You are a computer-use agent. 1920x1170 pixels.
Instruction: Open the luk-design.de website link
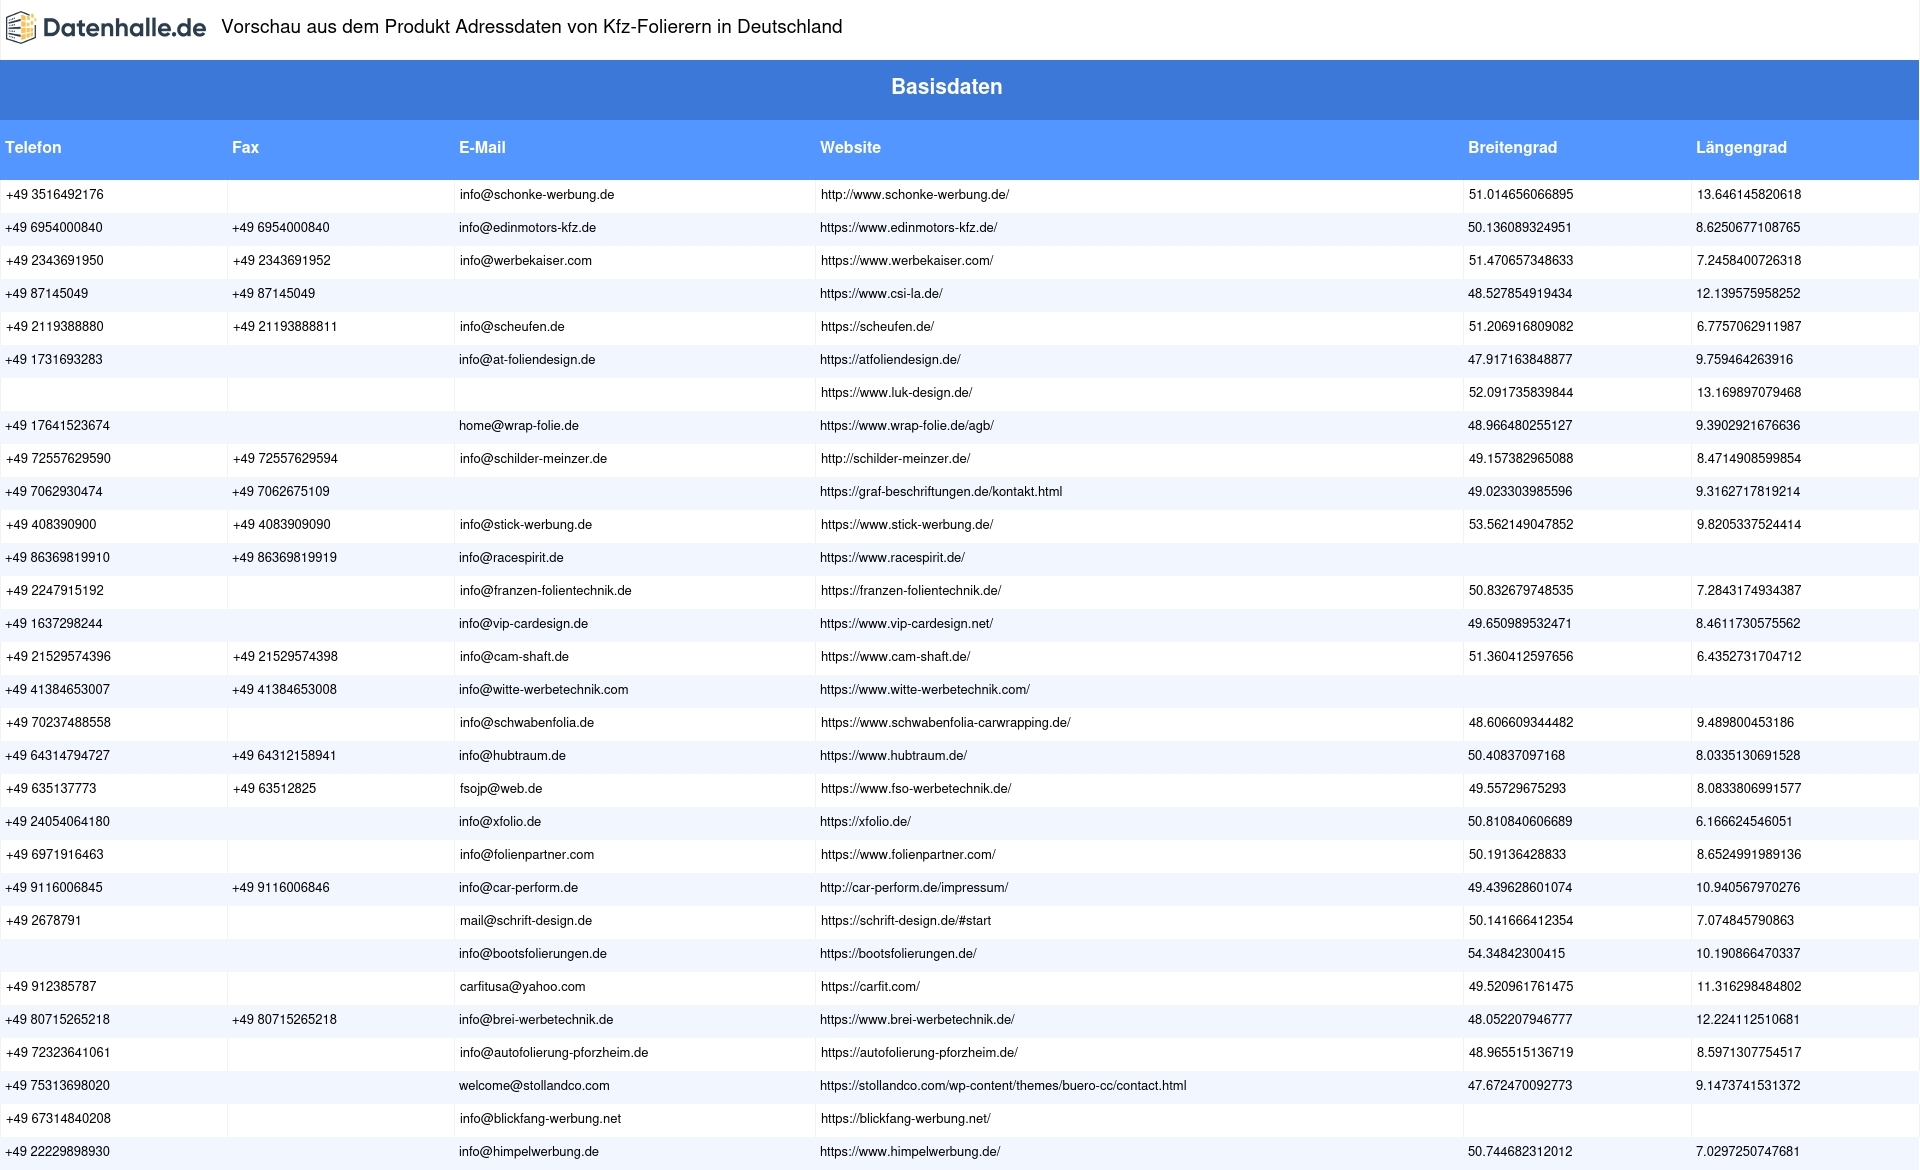pos(896,393)
